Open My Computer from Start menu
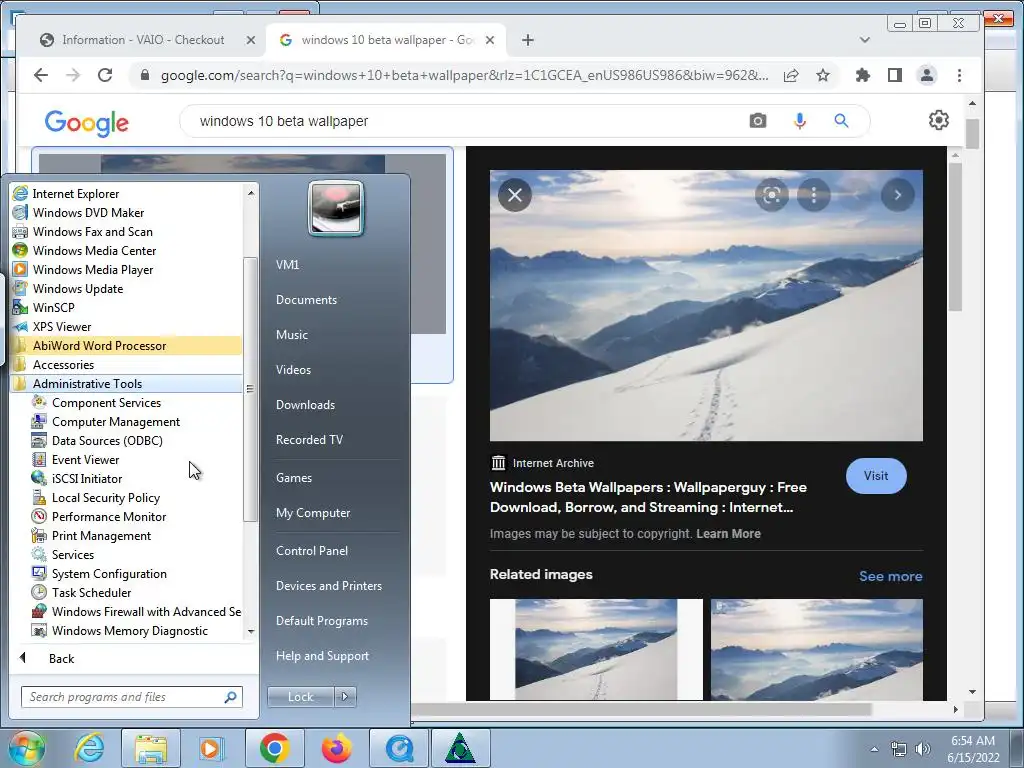This screenshot has width=1024, height=768. point(313,513)
